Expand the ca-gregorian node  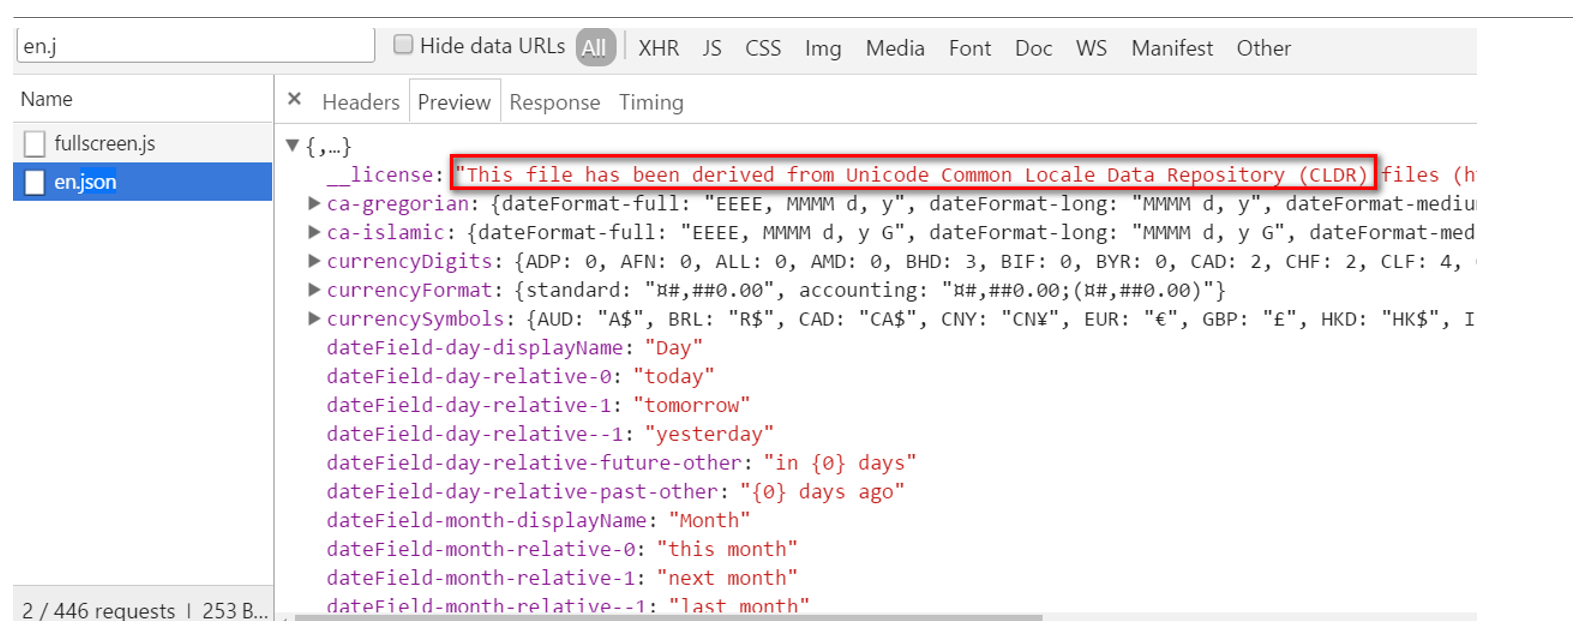[x=314, y=204]
